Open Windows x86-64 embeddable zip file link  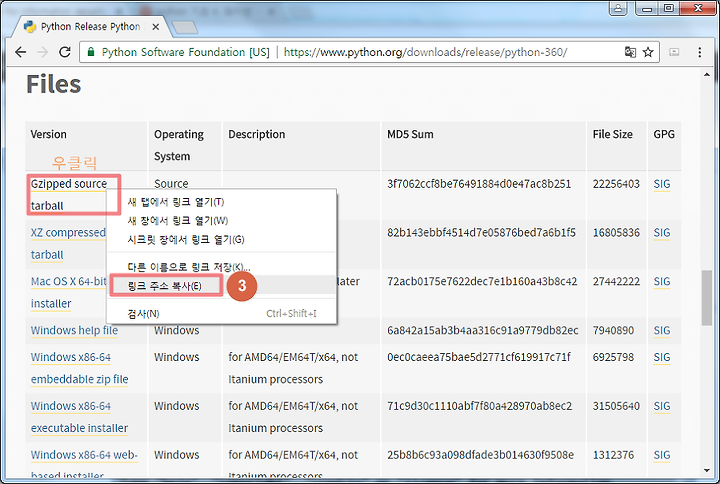click(79, 368)
